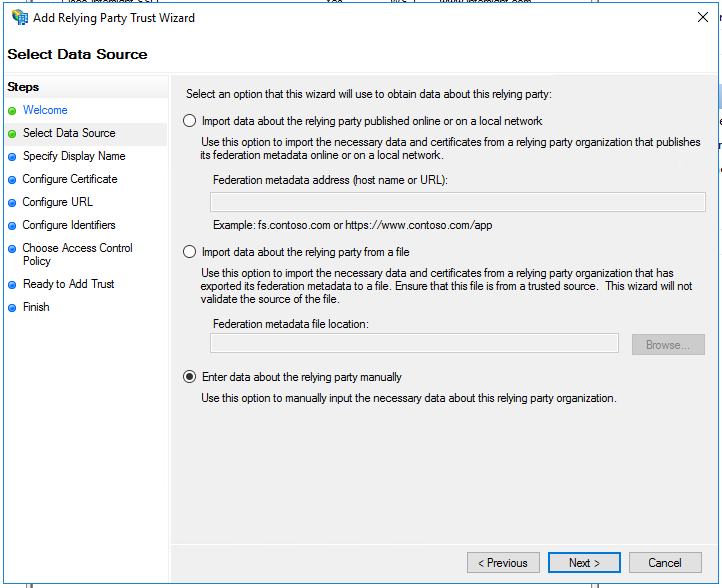The image size is (722, 588).
Task: Select import from online or local network
Action: [190, 121]
